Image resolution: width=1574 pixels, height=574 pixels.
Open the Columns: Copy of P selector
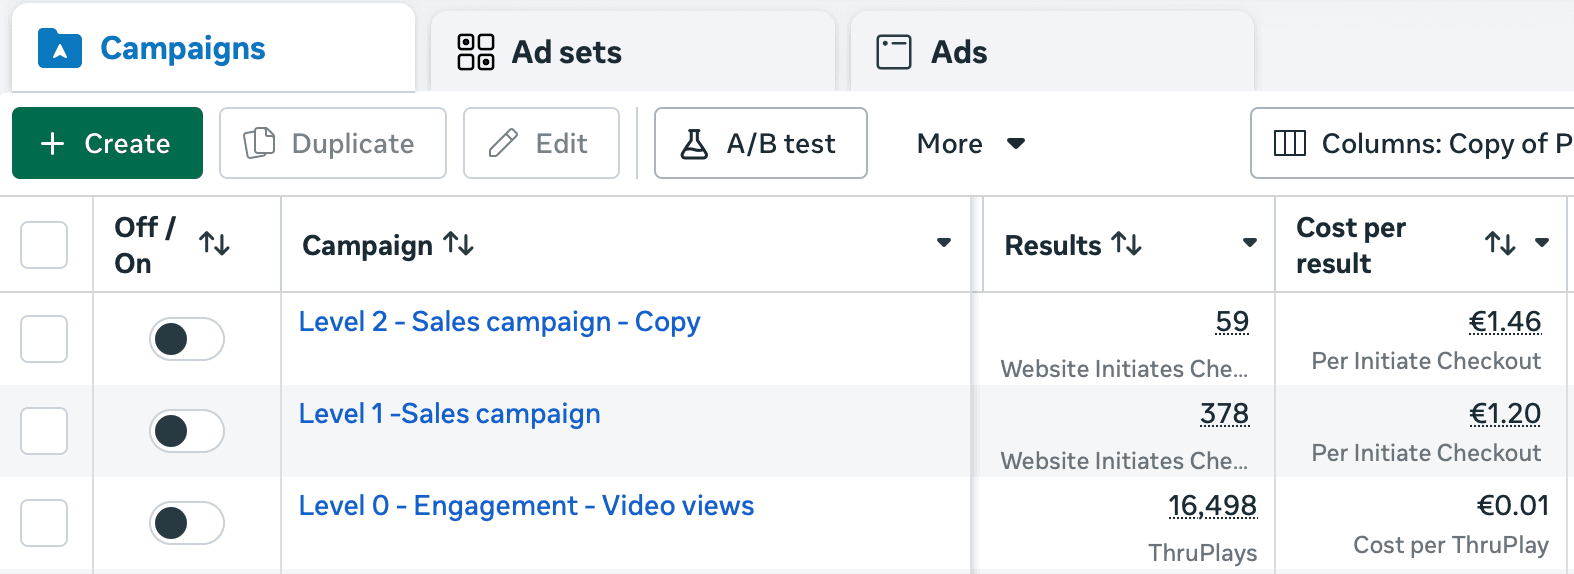click(x=1412, y=143)
